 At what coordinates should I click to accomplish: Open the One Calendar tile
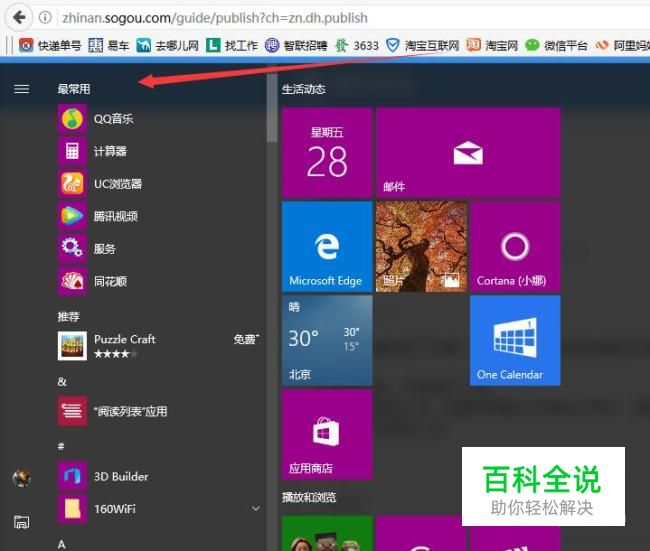[x=515, y=341]
